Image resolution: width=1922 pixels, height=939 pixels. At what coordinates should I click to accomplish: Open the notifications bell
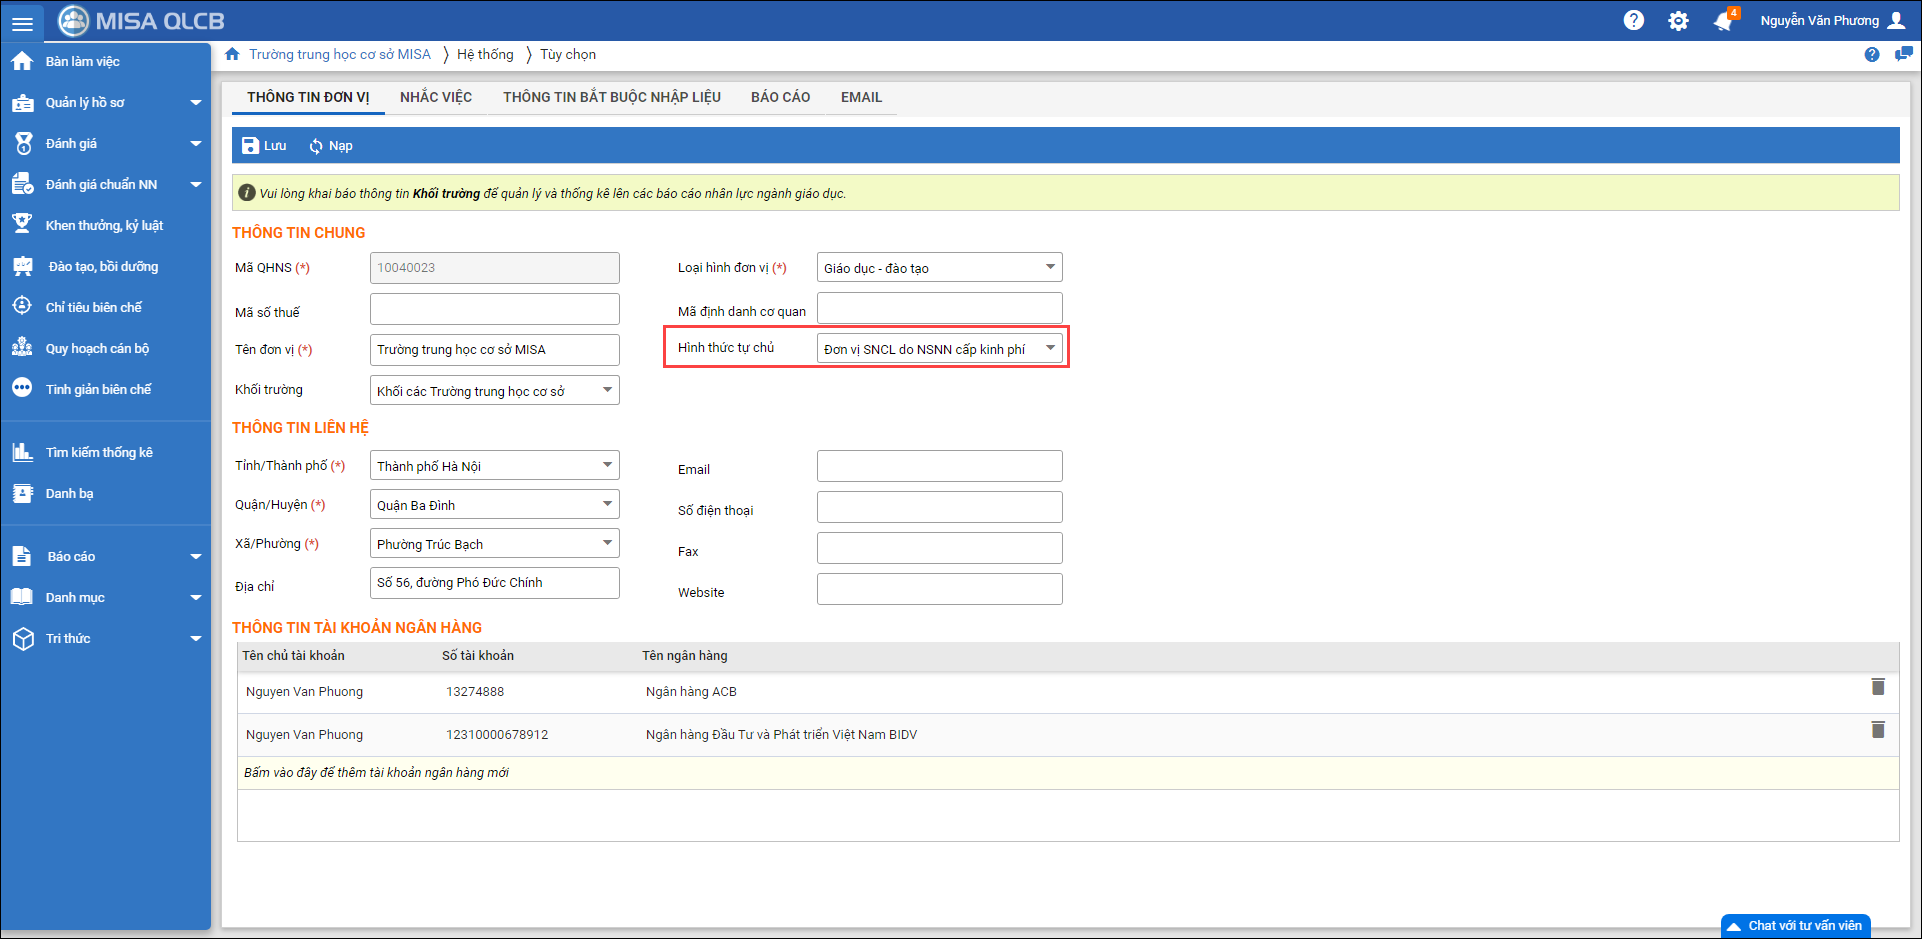(1723, 21)
